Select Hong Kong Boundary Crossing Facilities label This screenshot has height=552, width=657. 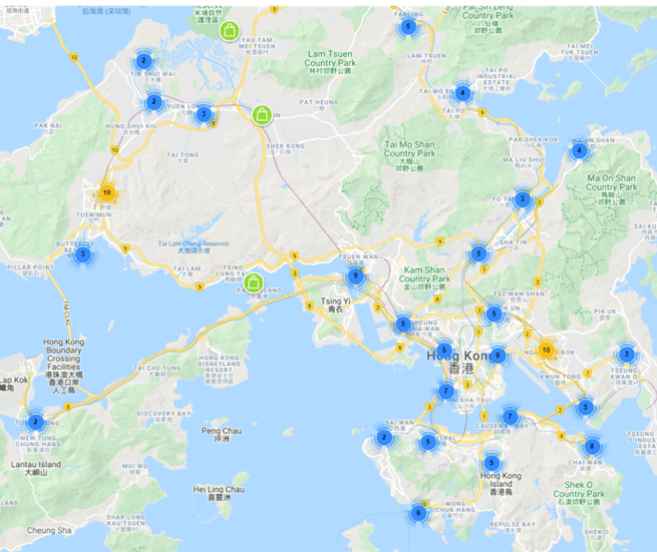pyautogui.click(x=64, y=366)
